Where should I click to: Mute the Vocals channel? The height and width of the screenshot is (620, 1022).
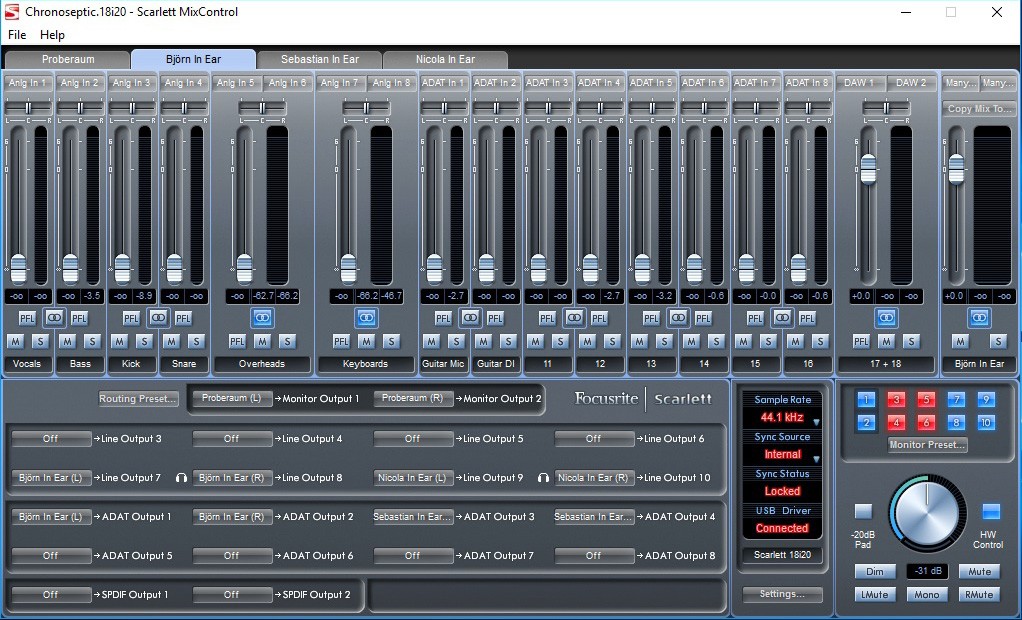tap(16, 341)
